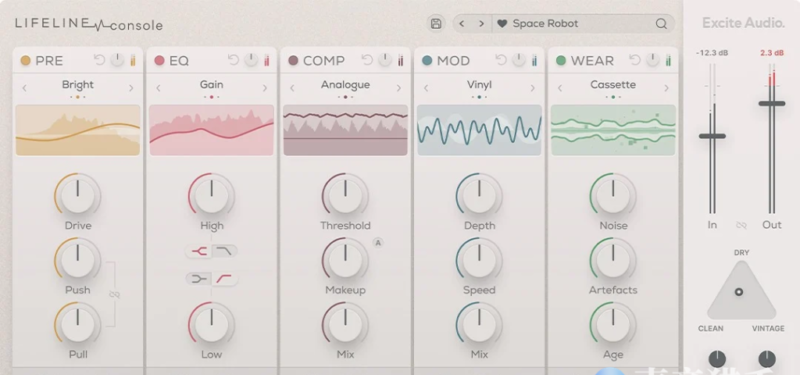Screen dimensions: 800x375
Task: Toggle the Push/Pull link chain icon
Action: coord(114,294)
